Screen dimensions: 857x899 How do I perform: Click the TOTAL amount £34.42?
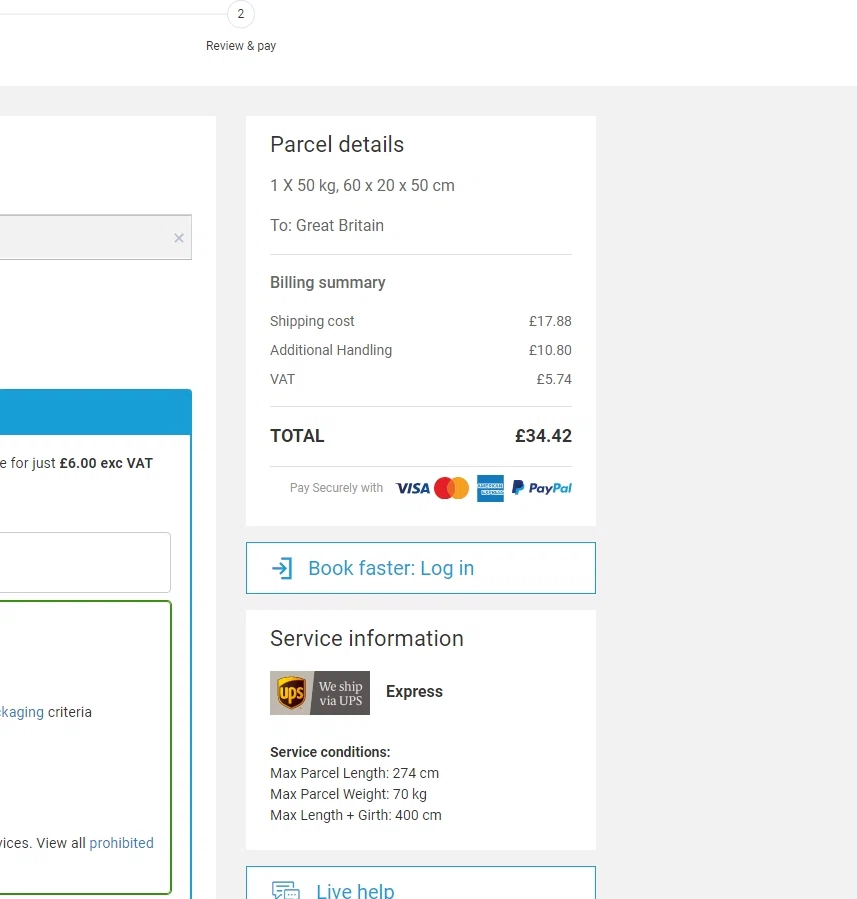[x=543, y=436]
